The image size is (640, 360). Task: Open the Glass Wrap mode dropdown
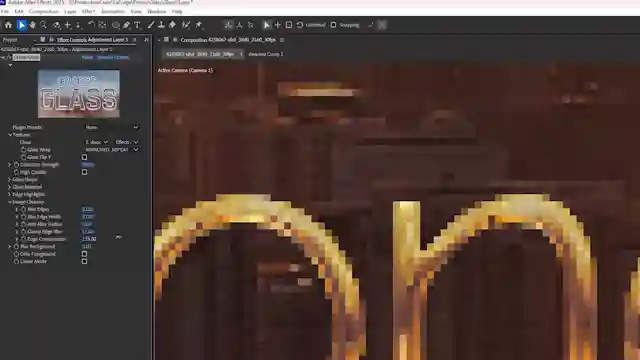(111, 150)
